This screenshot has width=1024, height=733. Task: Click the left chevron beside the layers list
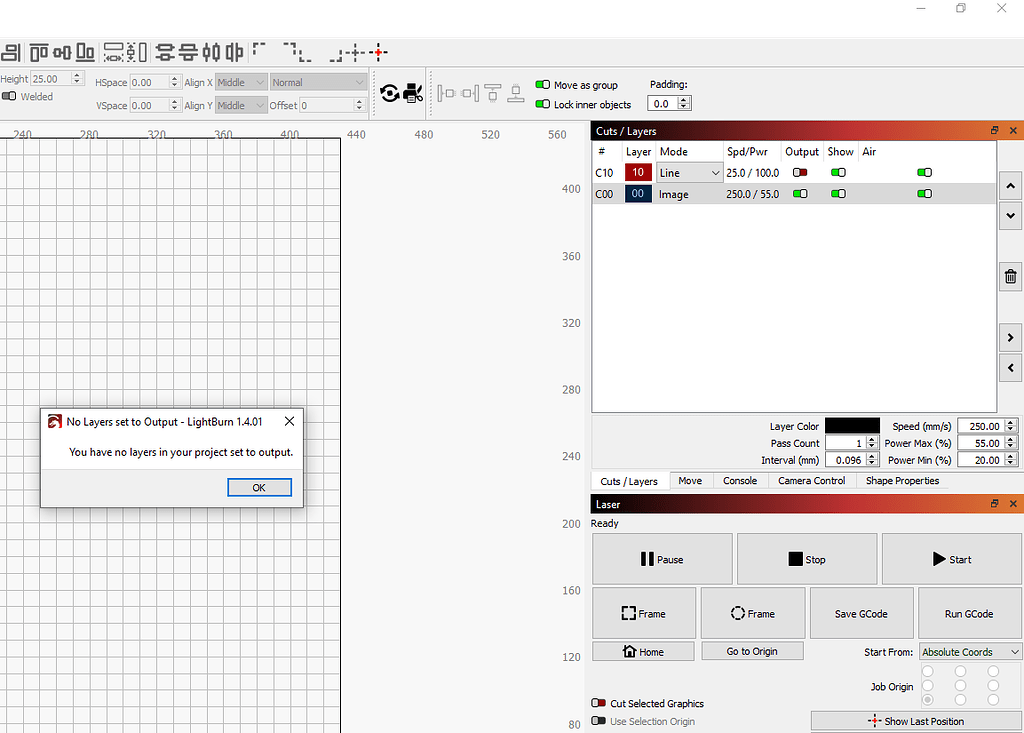(x=1010, y=368)
